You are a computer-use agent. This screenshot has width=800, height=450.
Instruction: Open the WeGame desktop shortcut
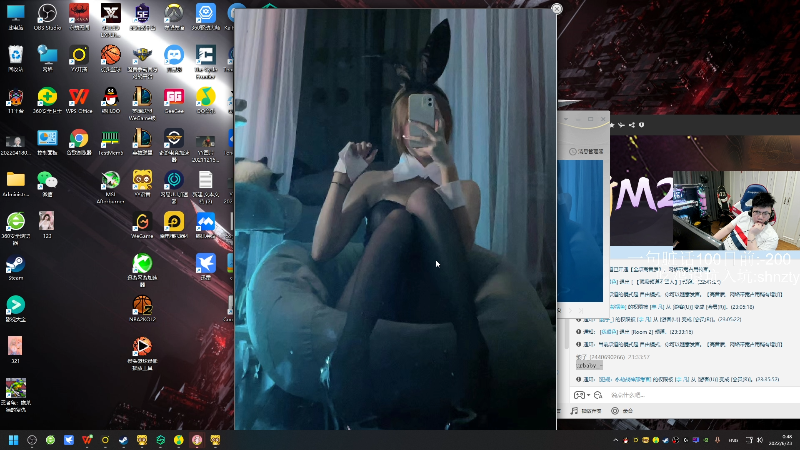coord(142,226)
